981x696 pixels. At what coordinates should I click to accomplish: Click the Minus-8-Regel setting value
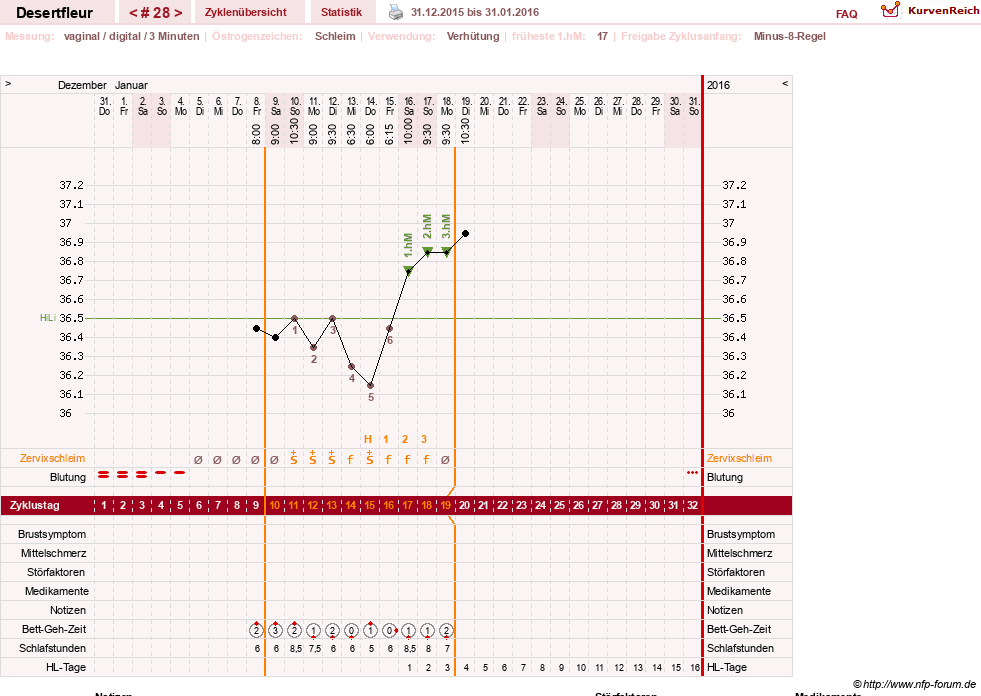[790, 36]
